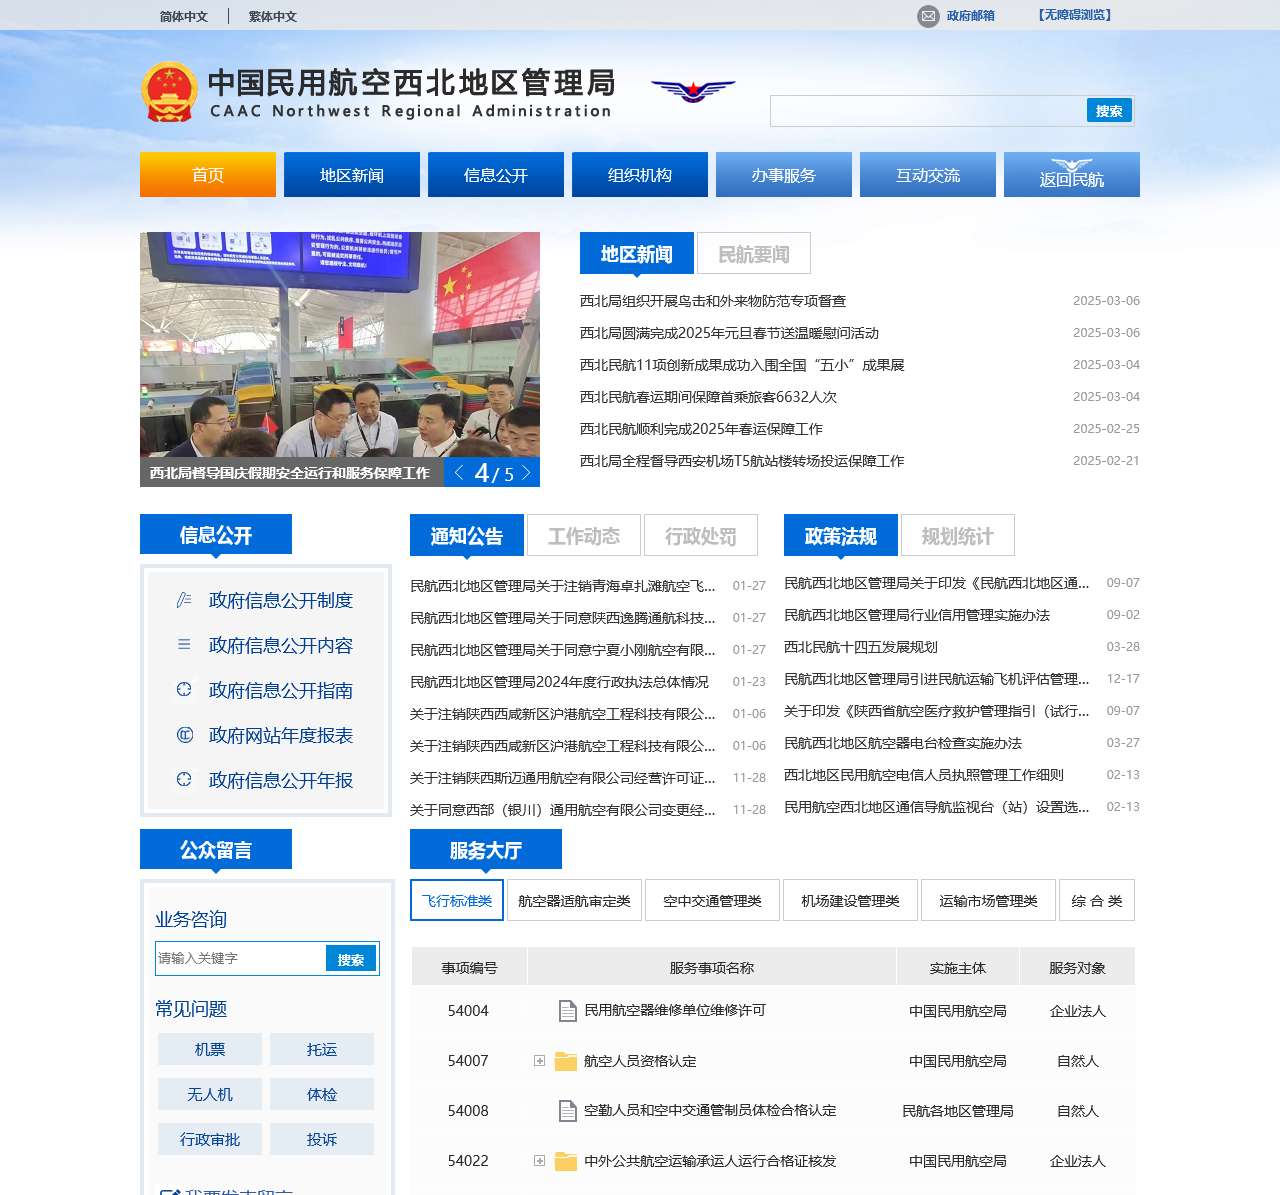Open the 信息公开 navigation menu
1280x1195 pixels.
pos(496,175)
